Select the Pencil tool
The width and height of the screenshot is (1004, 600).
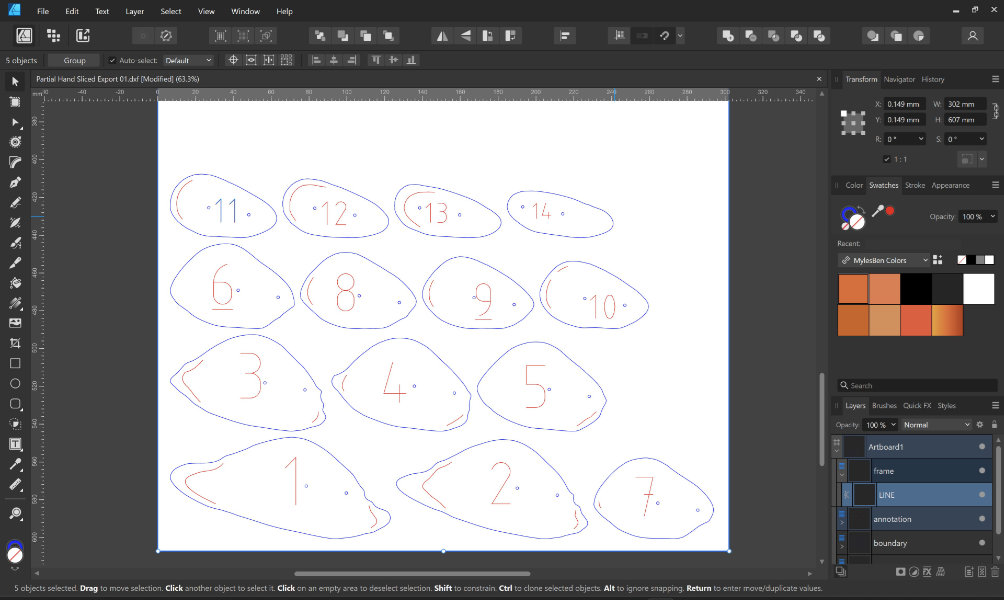(x=15, y=202)
